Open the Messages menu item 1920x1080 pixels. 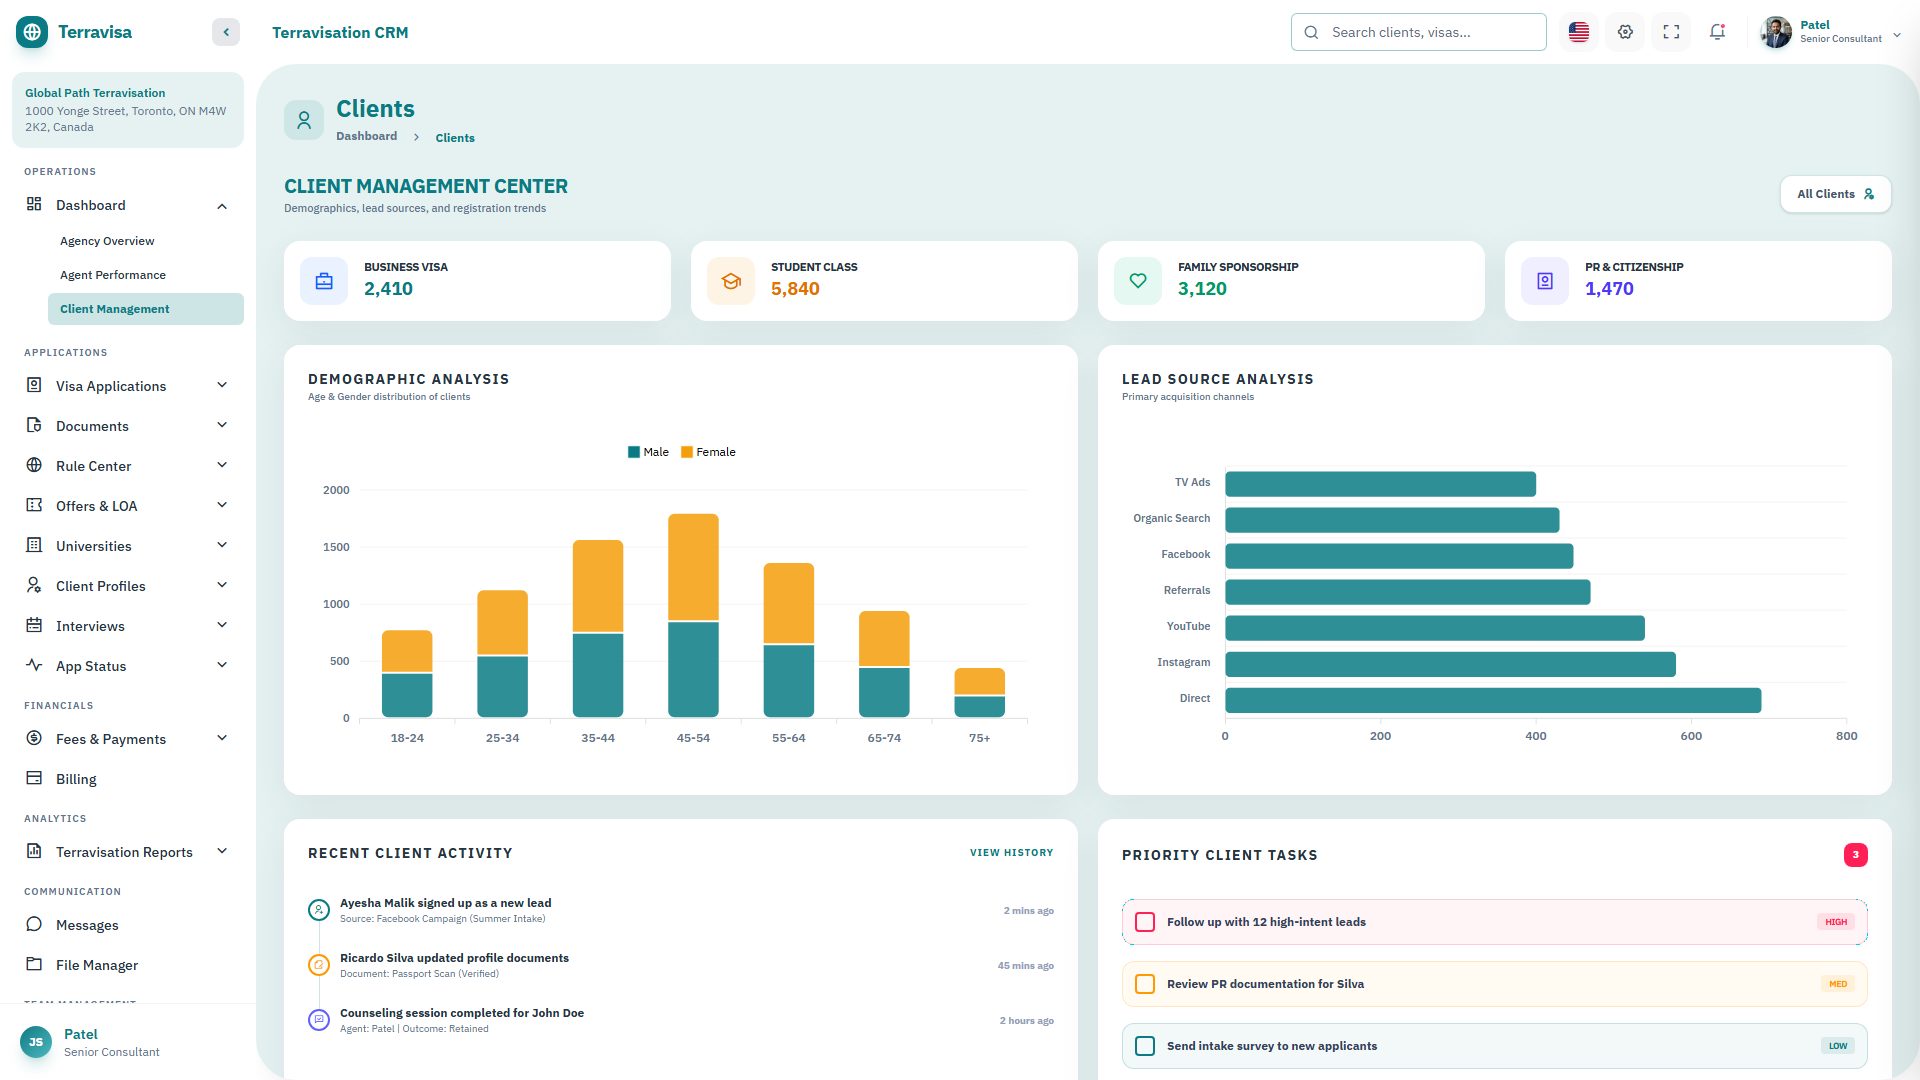(128, 925)
